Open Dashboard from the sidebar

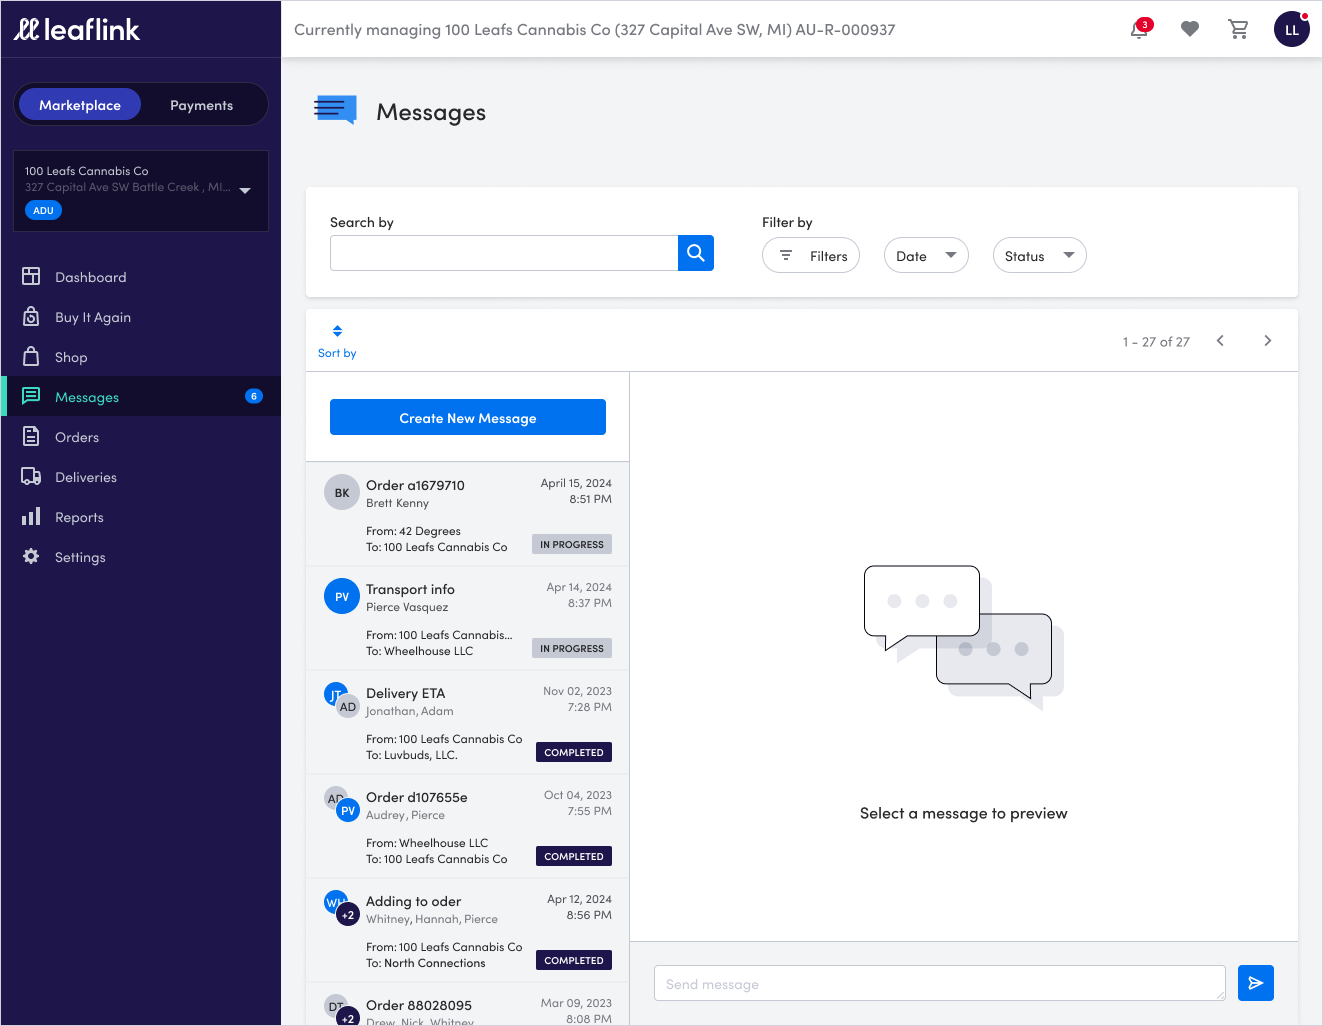(141, 277)
